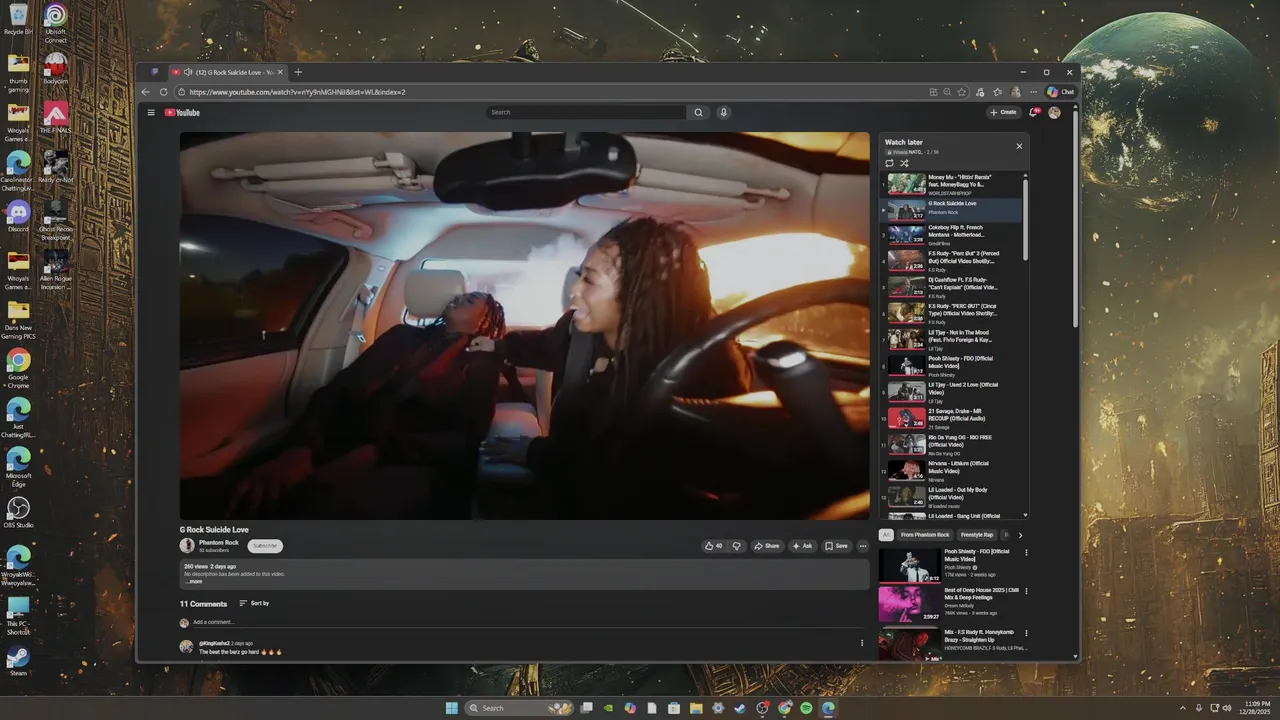Toggle shuffle for the Watch later playlist
1280x720 pixels.
coord(904,163)
